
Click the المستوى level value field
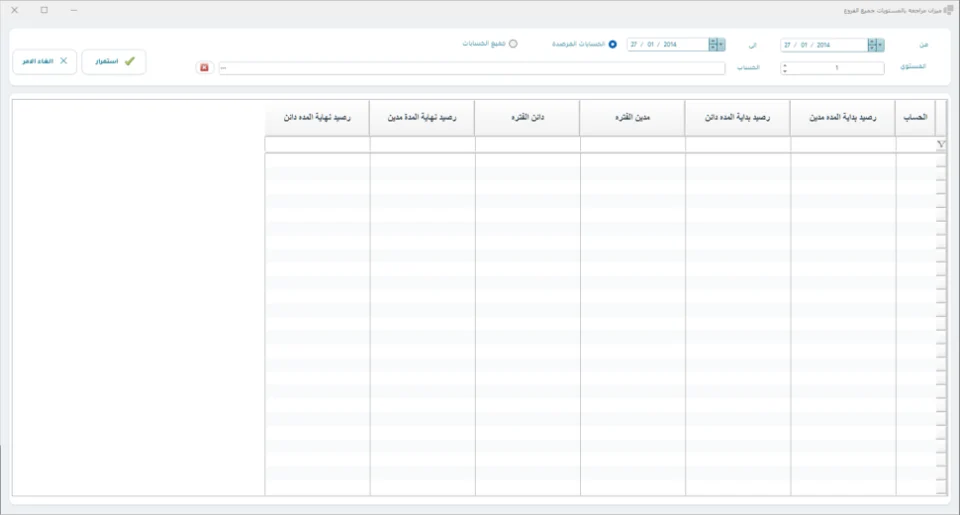tap(836, 68)
